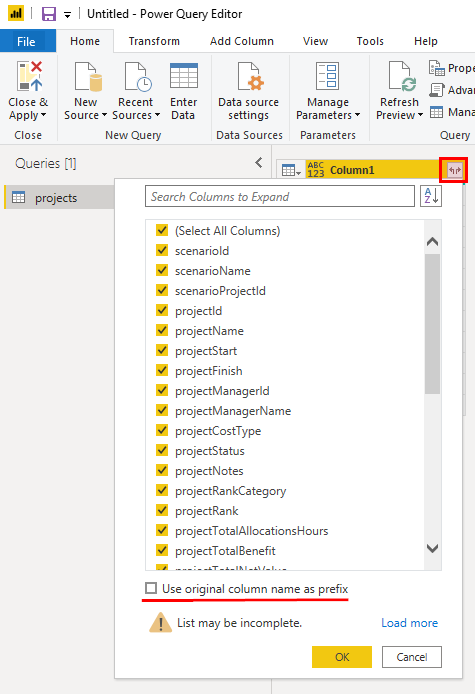475x694 pixels.
Task: Uncheck the projectTotalBenefit checkbox
Action: click(162, 550)
